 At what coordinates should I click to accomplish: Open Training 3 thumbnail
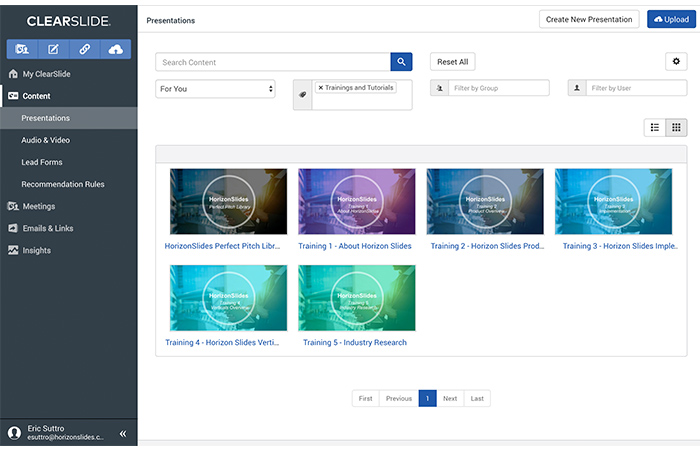(x=613, y=202)
